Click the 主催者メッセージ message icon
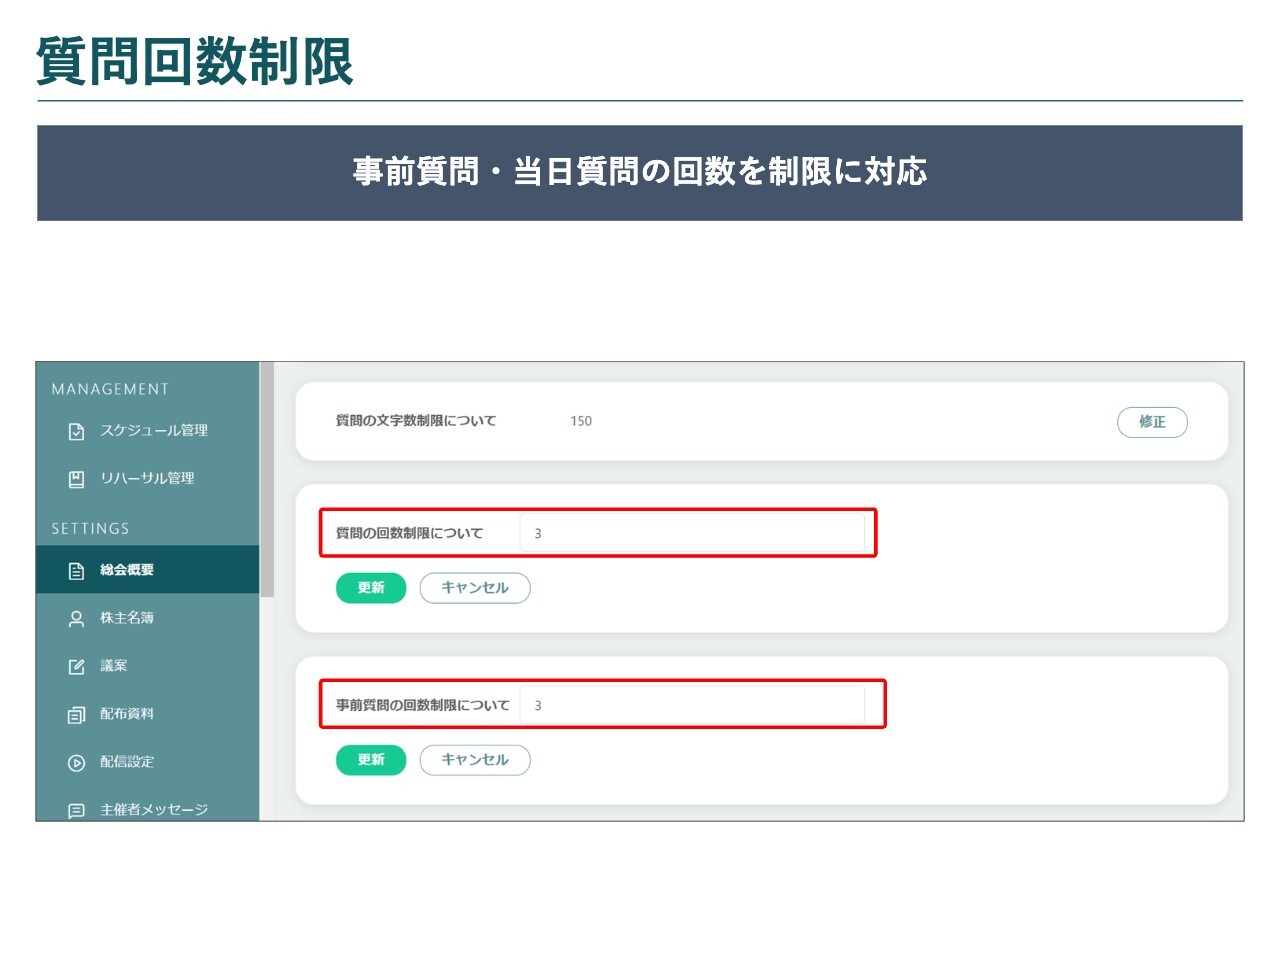1280x960 pixels. tap(76, 810)
